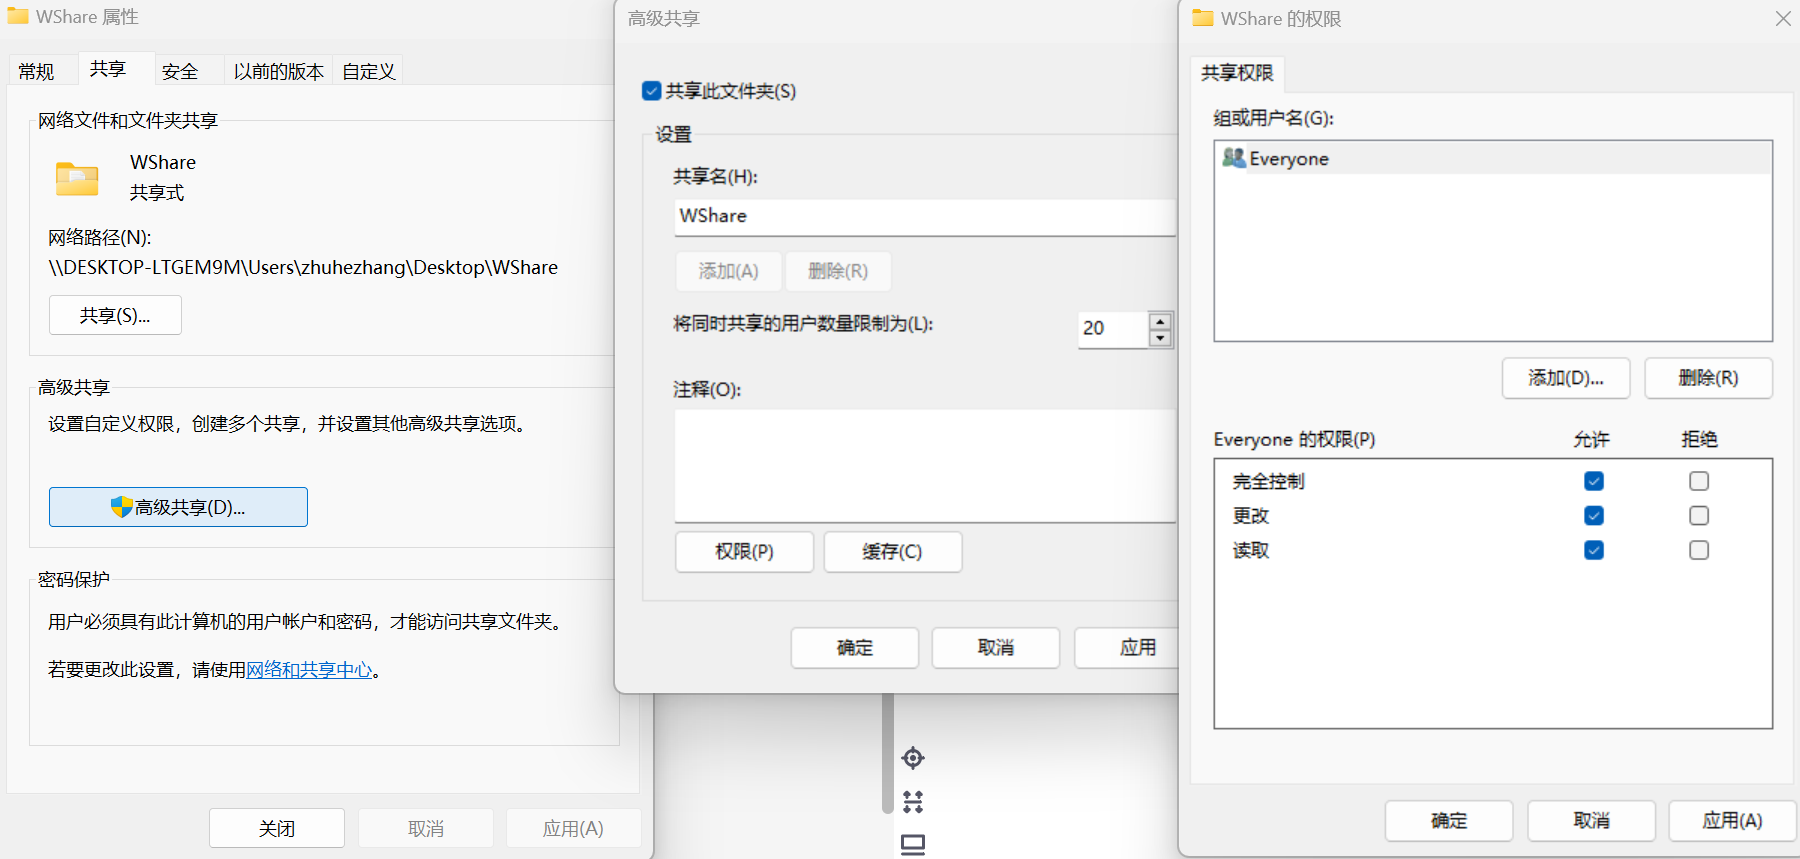This screenshot has width=1800, height=859.
Task: Open the 自定义 tab
Action: click(369, 71)
